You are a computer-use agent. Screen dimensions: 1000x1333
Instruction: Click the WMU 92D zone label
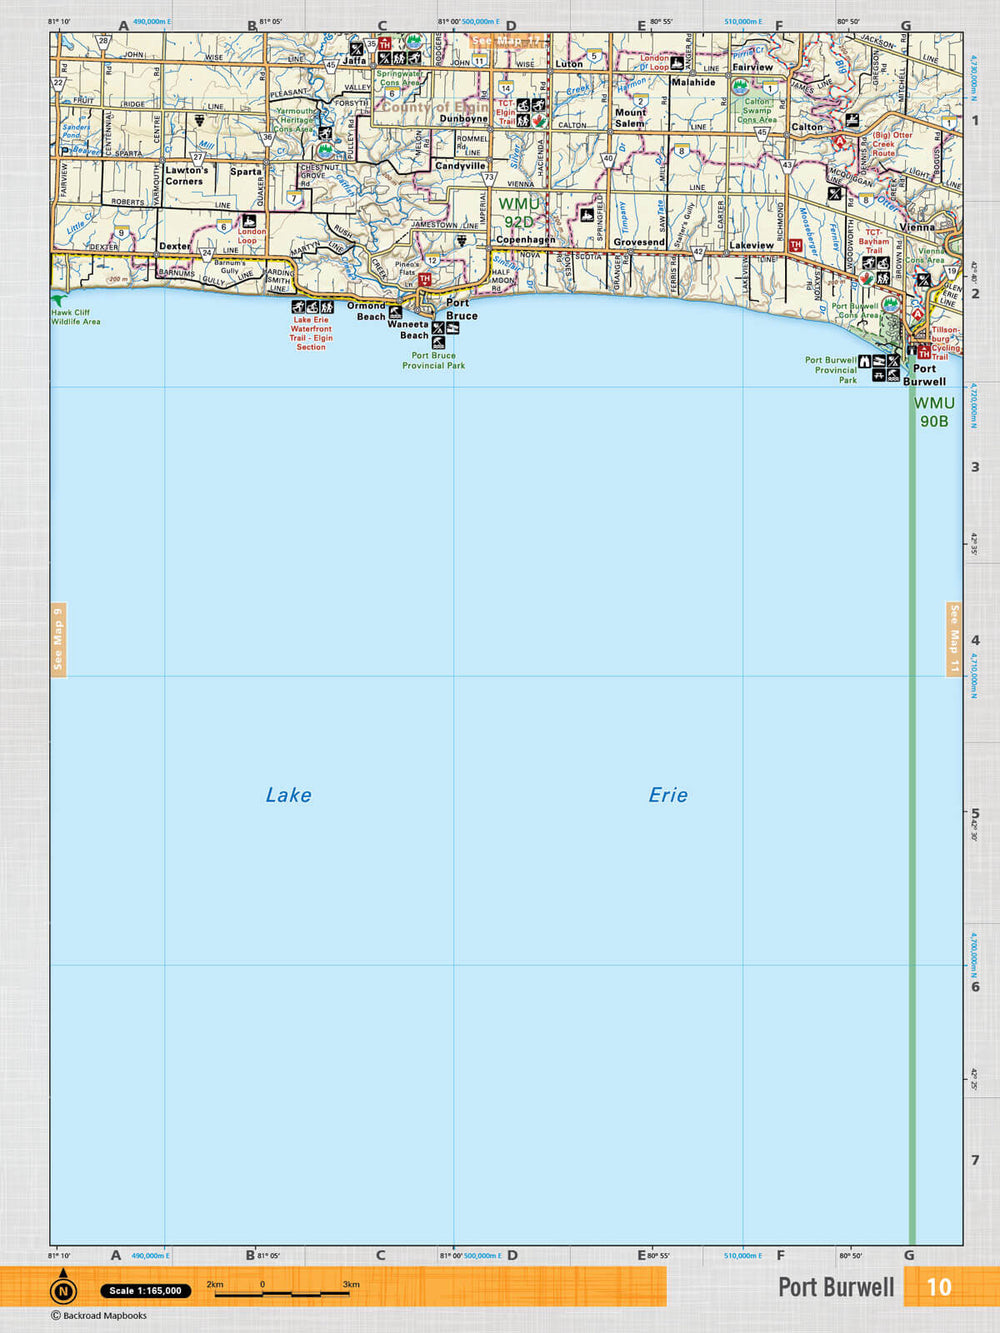point(518,212)
